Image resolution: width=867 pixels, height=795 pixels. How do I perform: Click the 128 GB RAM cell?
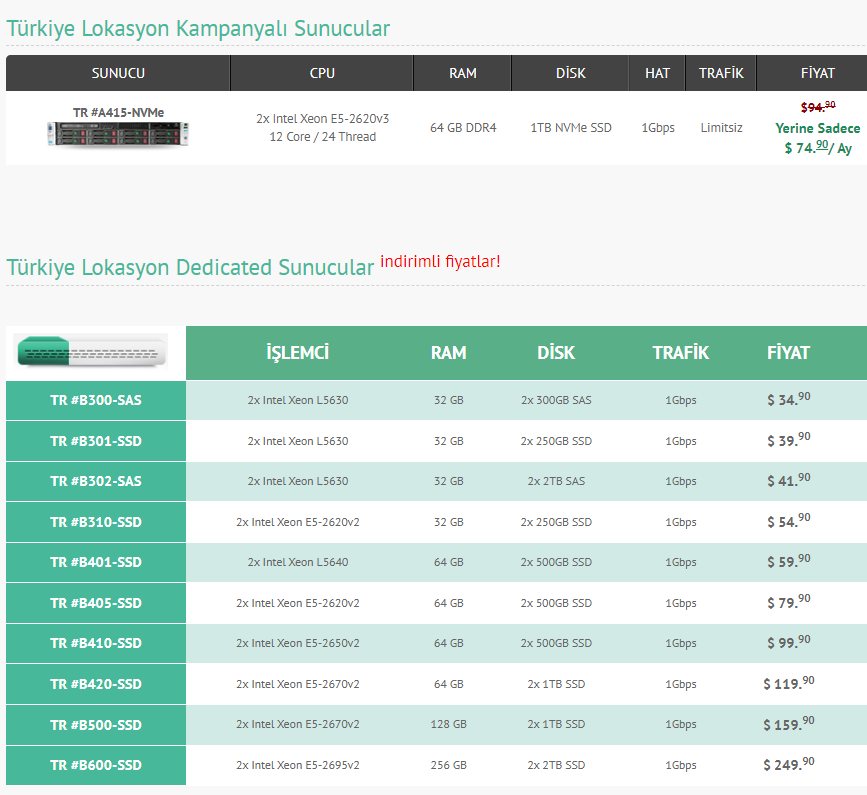click(x=448, y=724)
